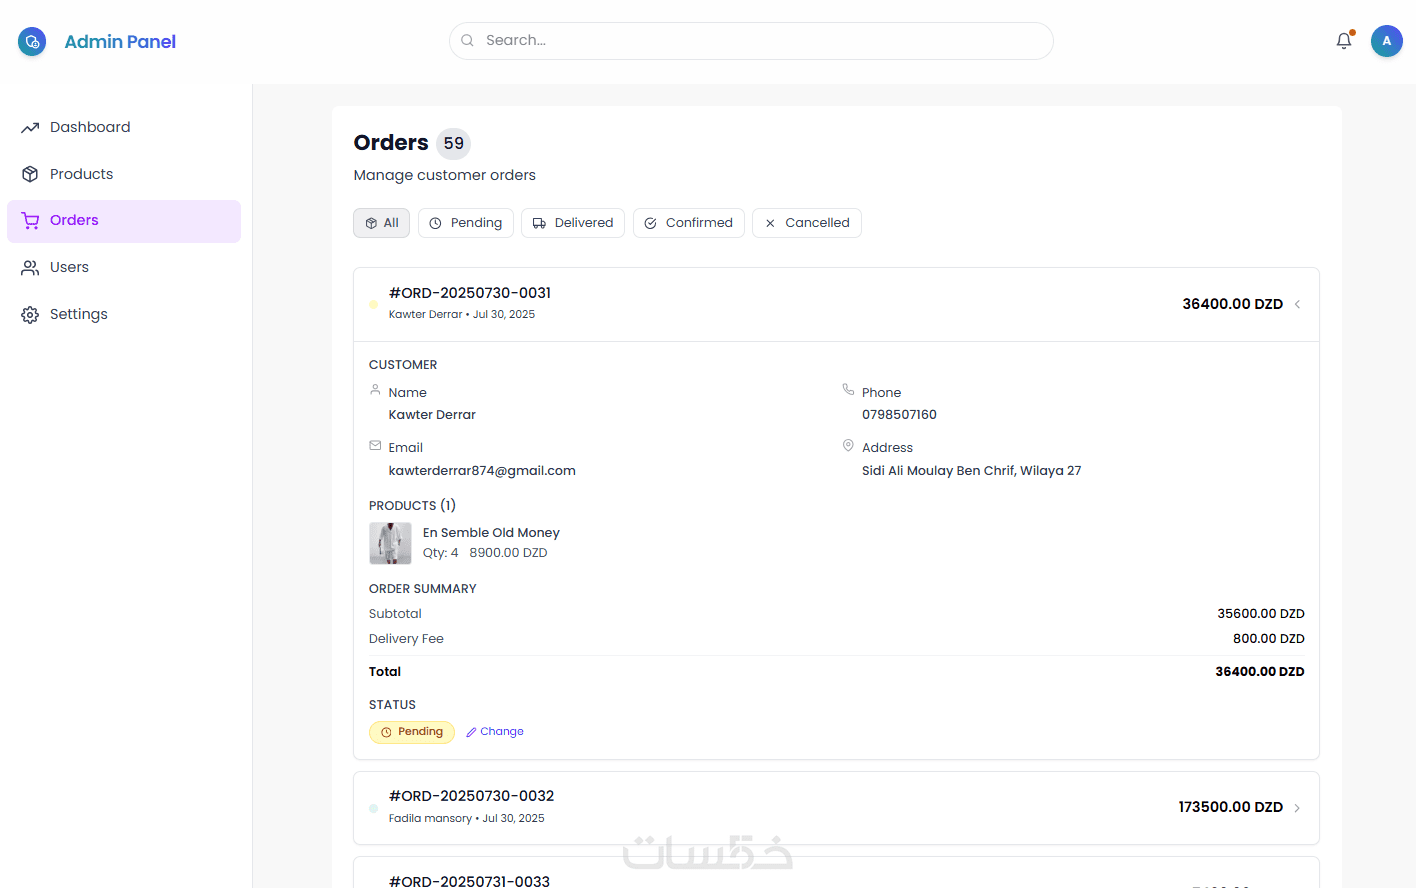The image size is (1416, 888).
Task: Click the #ORD-20250731-0033 order title
Action: point(469,881)
